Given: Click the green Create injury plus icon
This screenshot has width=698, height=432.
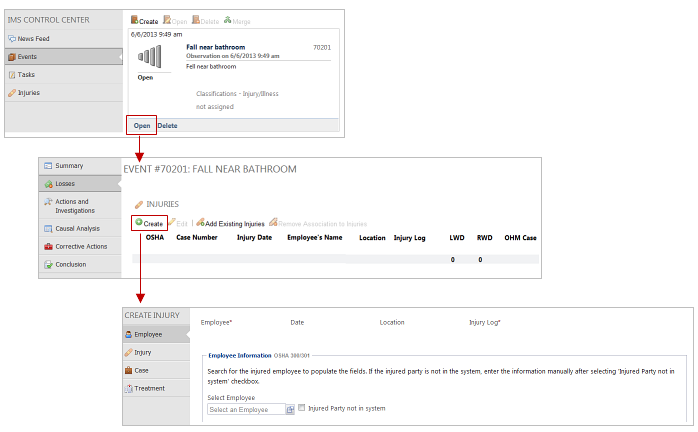Looking at the screenshot, I should tap(138, 223).
